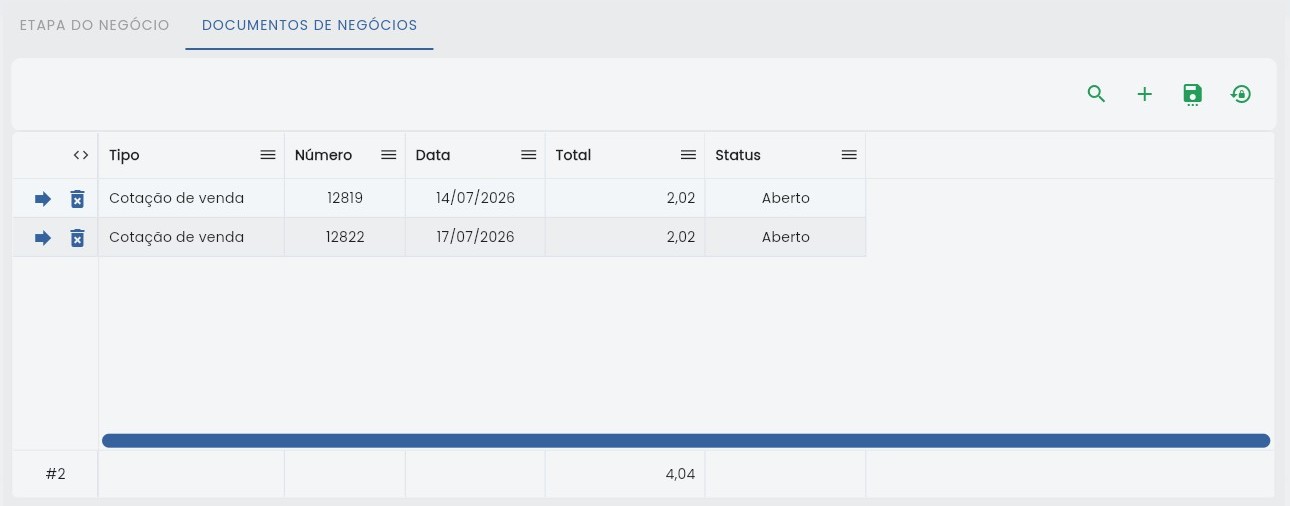
Task: Select the cell with number 12819
Action: pos(345,198)
